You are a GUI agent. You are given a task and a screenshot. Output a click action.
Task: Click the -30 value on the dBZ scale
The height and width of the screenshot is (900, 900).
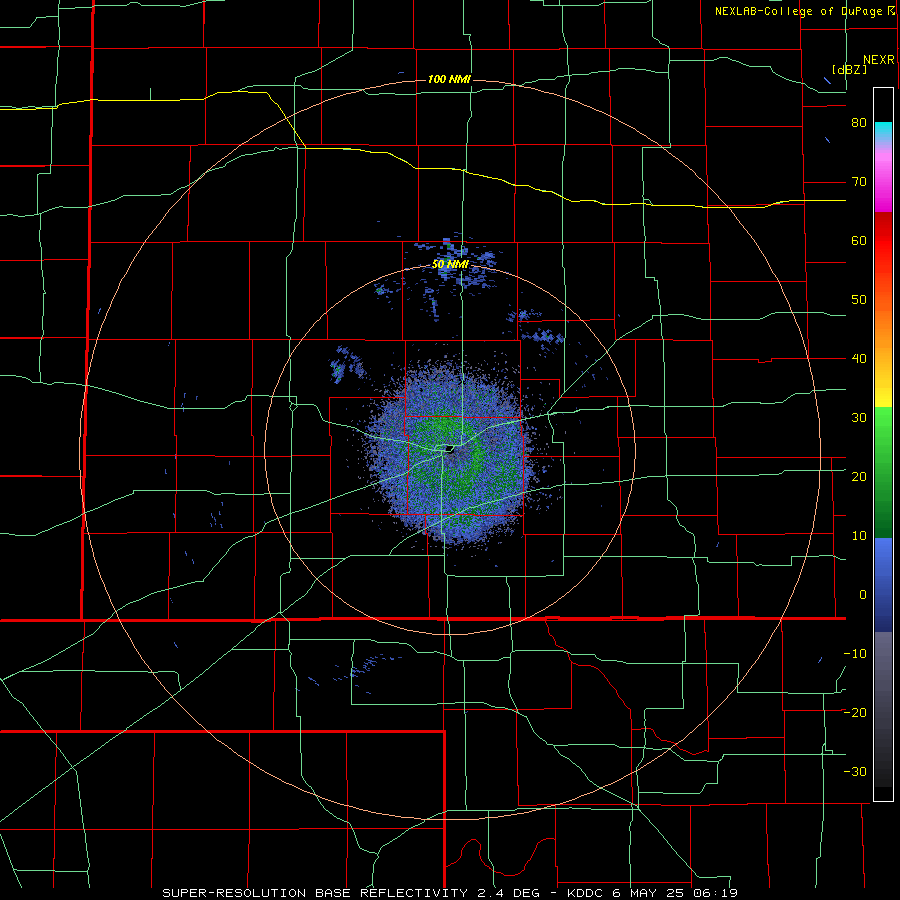[855, 771]
